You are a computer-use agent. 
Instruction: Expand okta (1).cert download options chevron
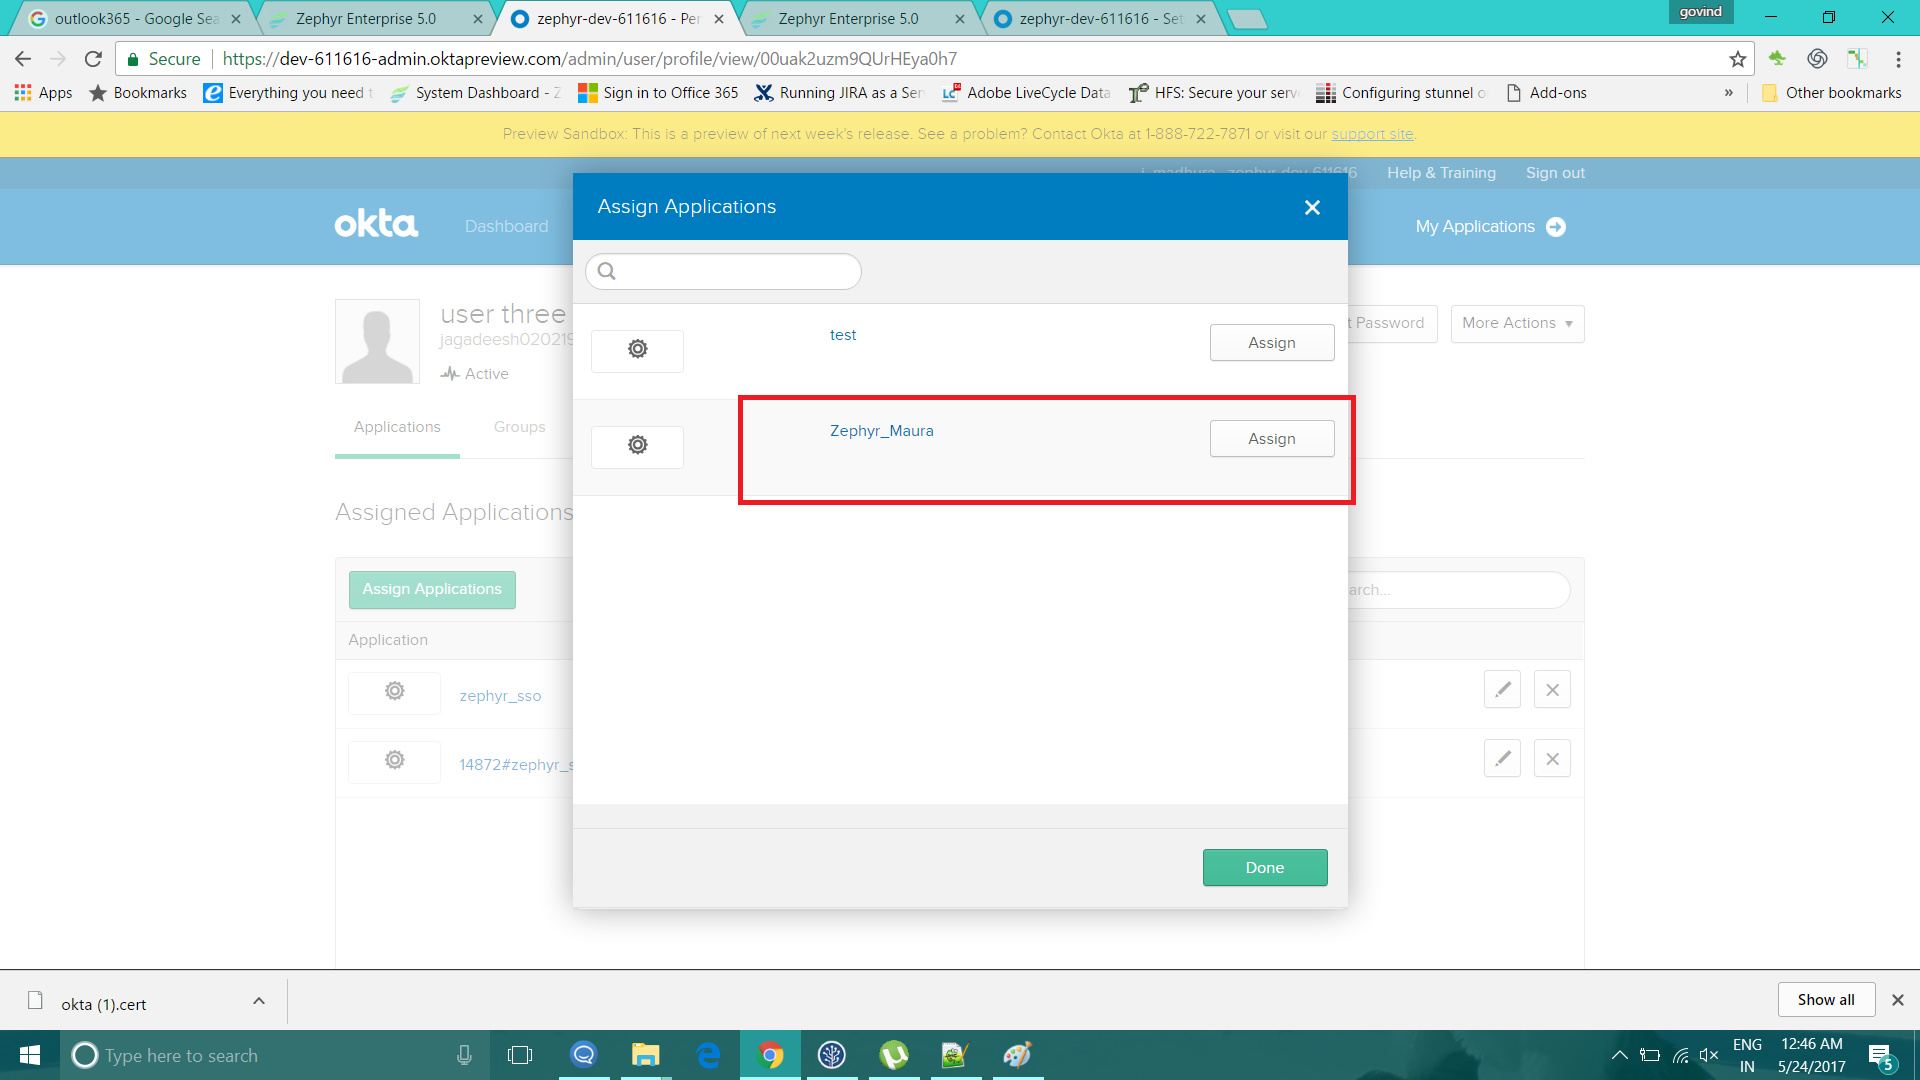(259, 1001)
